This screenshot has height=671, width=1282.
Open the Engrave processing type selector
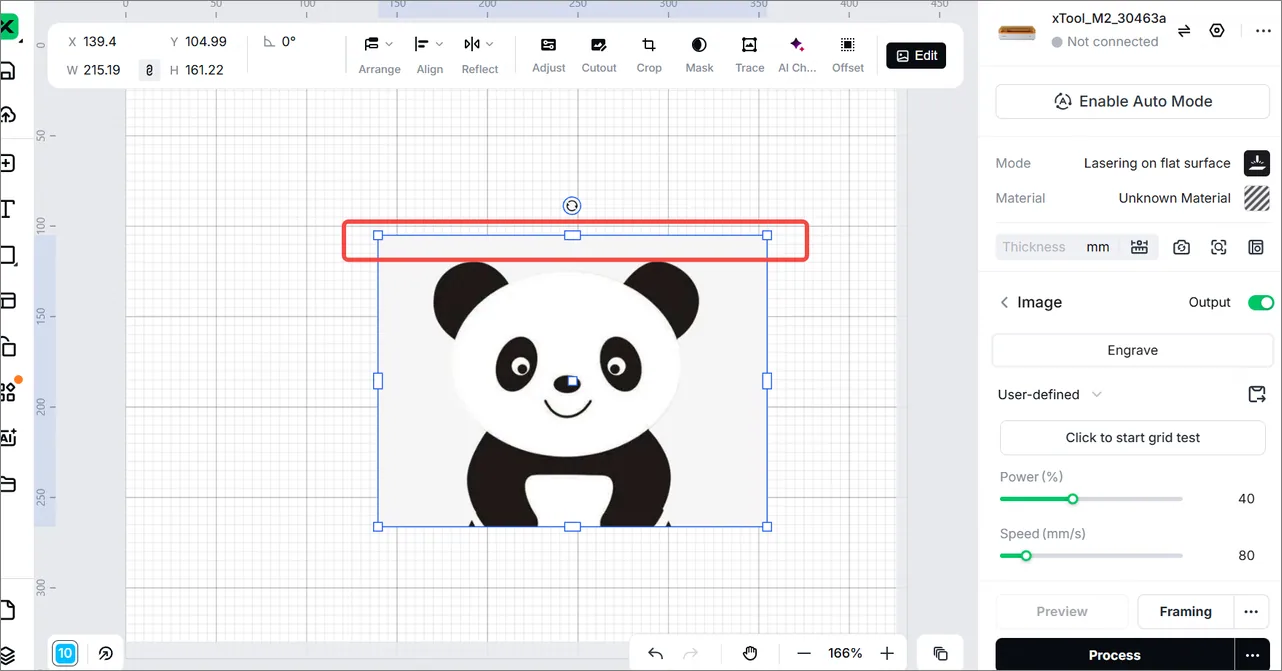[1132, 350]
